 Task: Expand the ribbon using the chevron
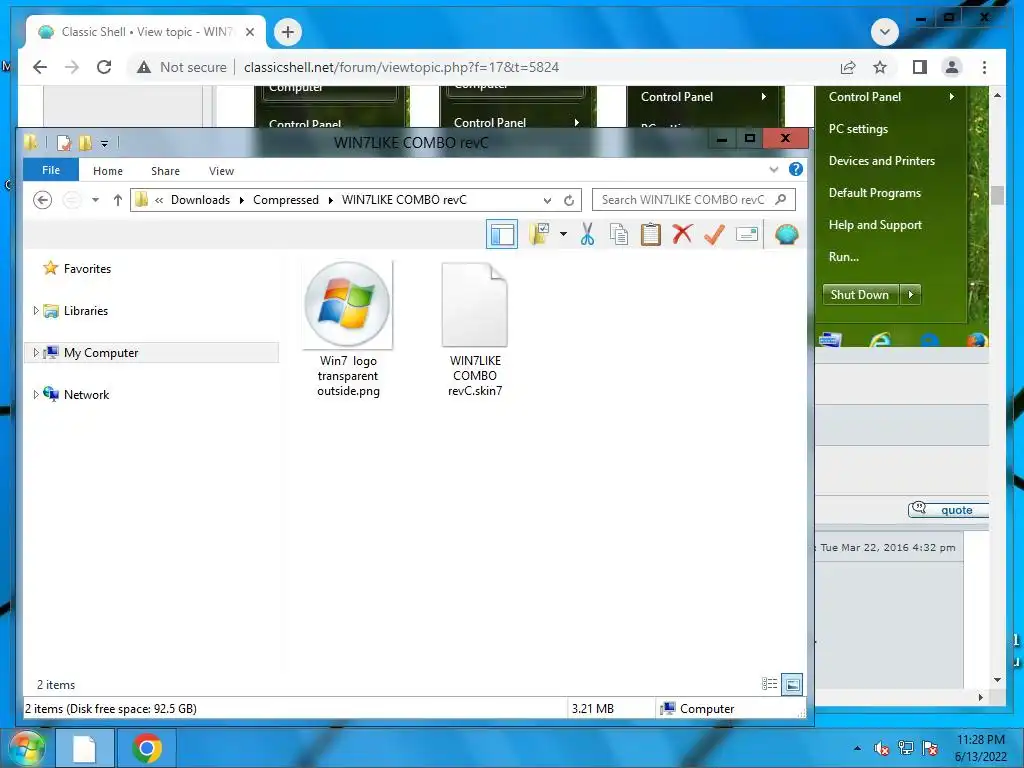pyautogui.click(x=774, y=170)
